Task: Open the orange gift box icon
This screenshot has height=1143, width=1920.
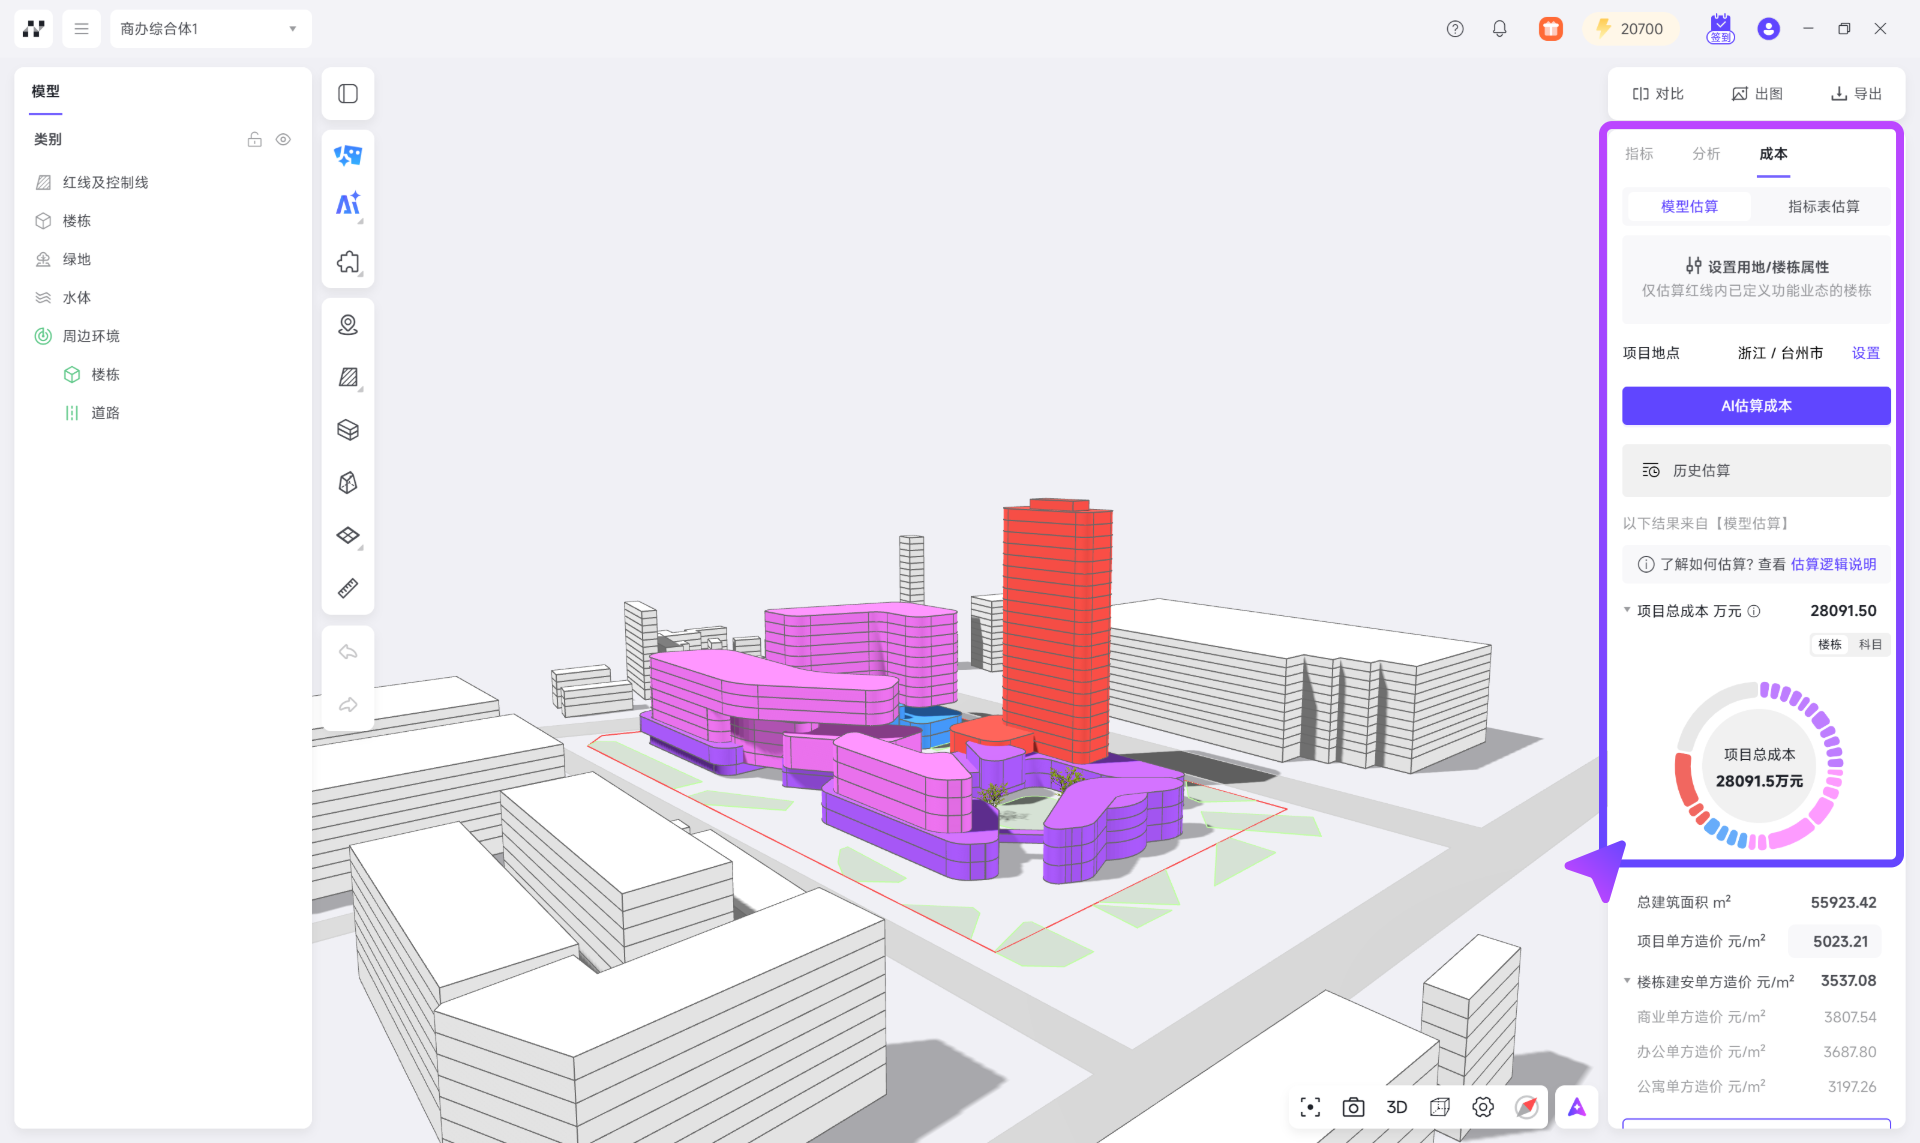Action: (x=1550, y=29)
